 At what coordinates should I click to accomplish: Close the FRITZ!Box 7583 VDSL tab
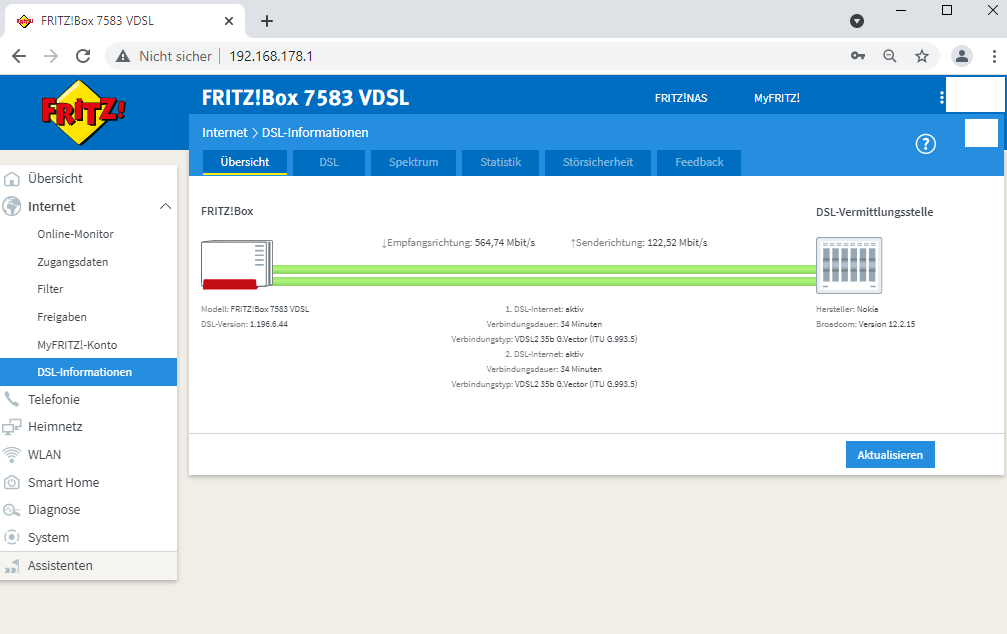[229, 21]
